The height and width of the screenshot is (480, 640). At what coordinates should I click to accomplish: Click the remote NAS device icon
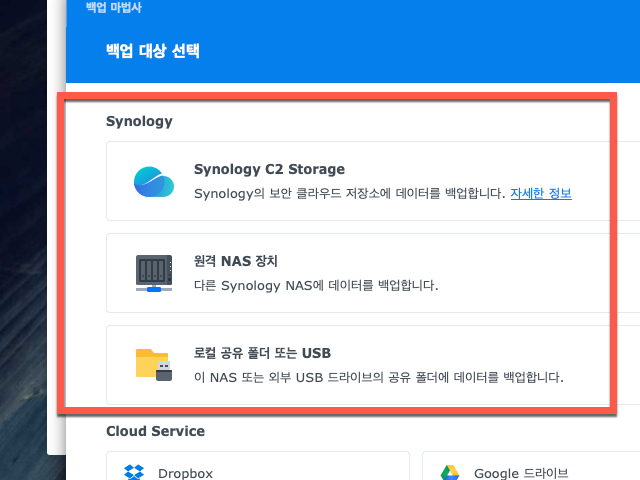tap(154, 273)
